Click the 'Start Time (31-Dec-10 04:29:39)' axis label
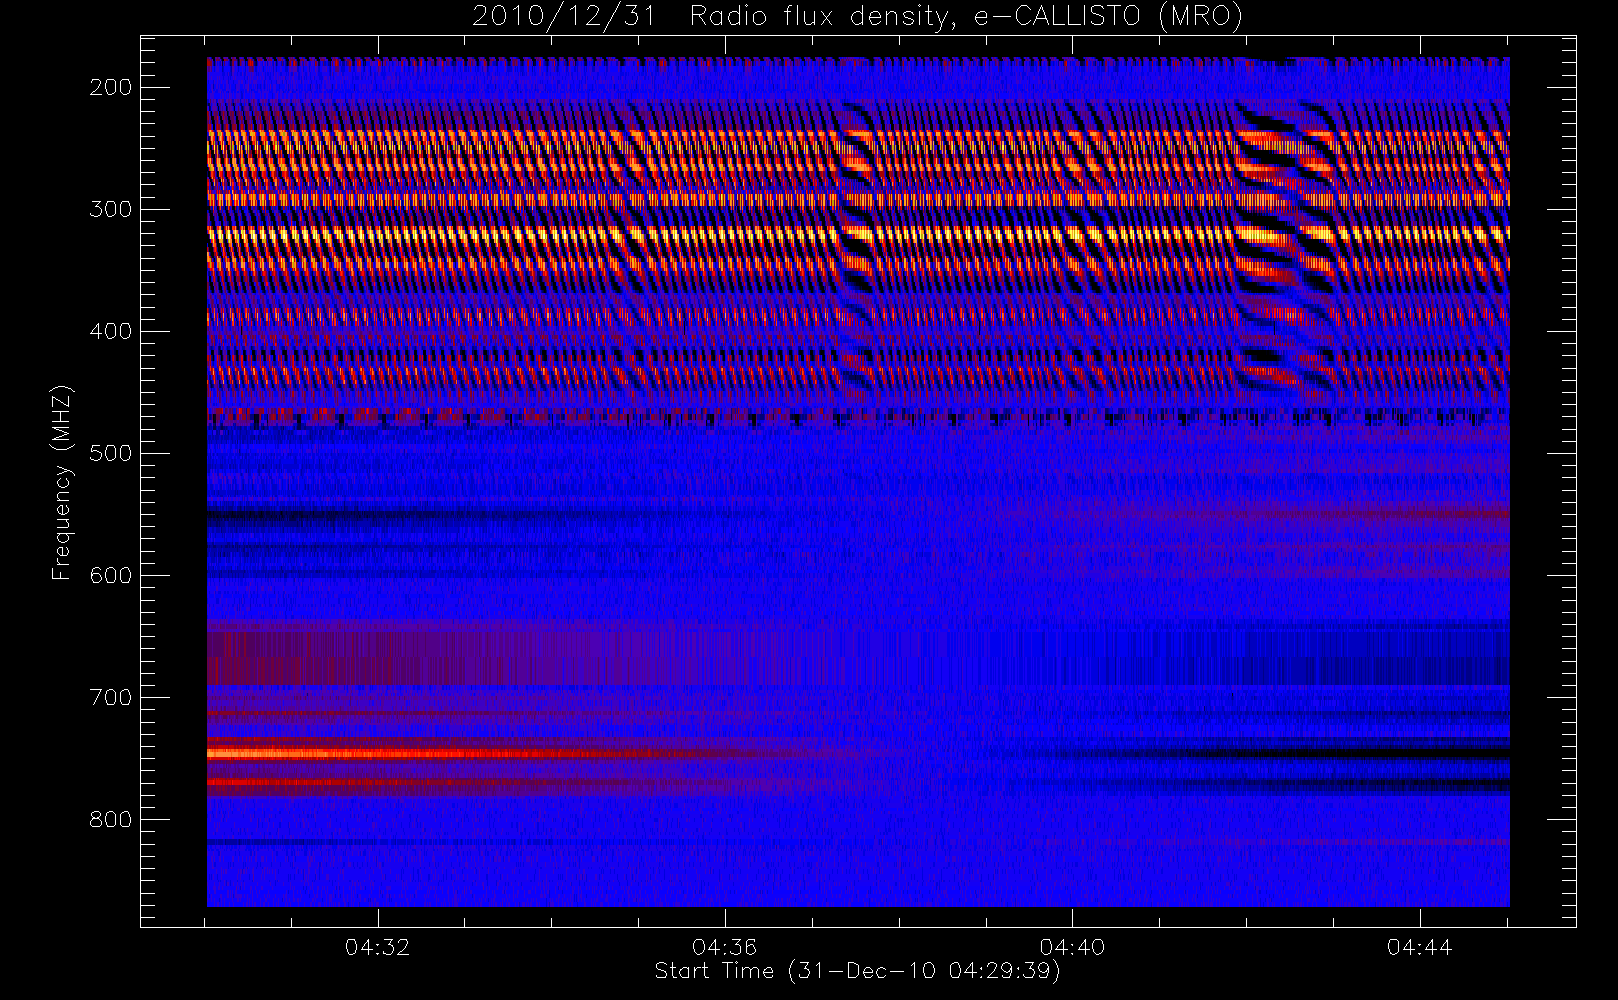 coord(857,971)
